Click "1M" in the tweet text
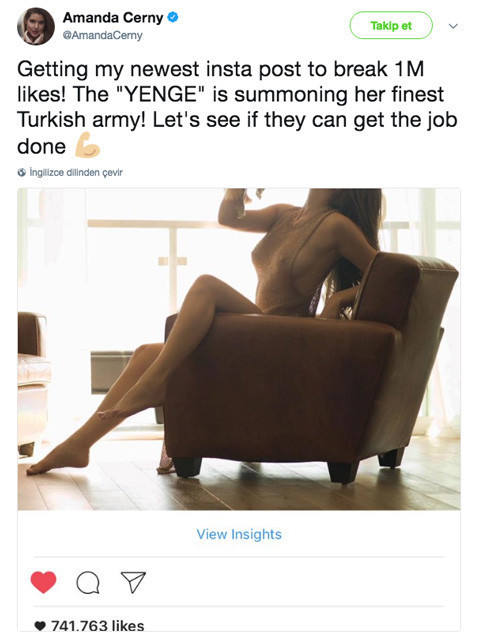The height and width of the screenshot is (640, 490). coord(409,69)
